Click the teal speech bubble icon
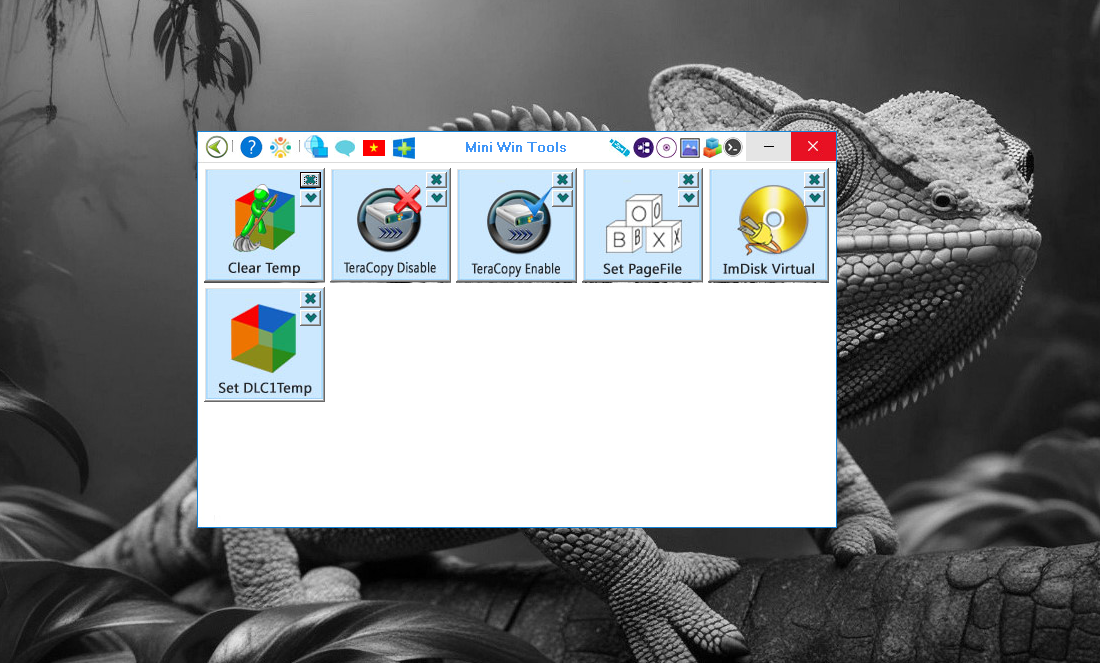This screenshot has width=1100, height=663. click(x=345, y=148)
